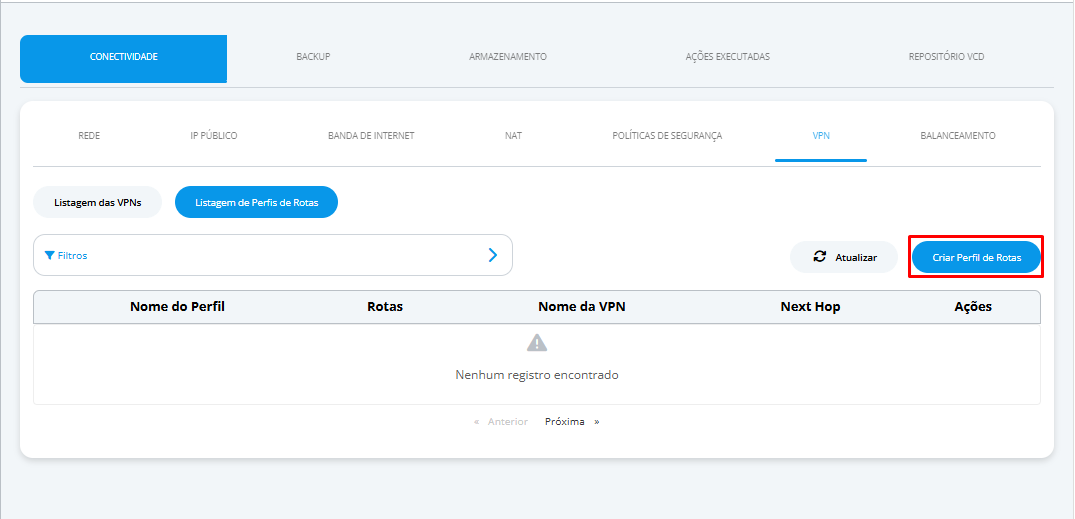Click the refresh arrows icon
Viewport: 1075px width, 519px height.
tap(820, 257)
